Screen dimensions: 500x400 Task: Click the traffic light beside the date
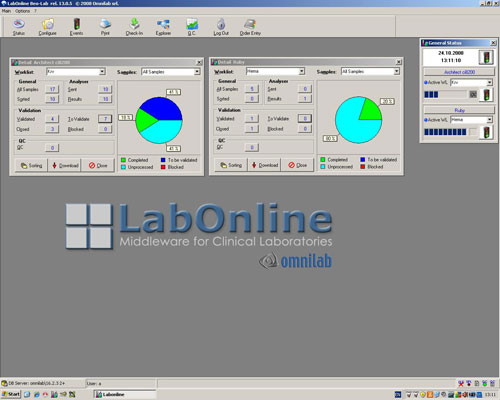pos(486,57)
